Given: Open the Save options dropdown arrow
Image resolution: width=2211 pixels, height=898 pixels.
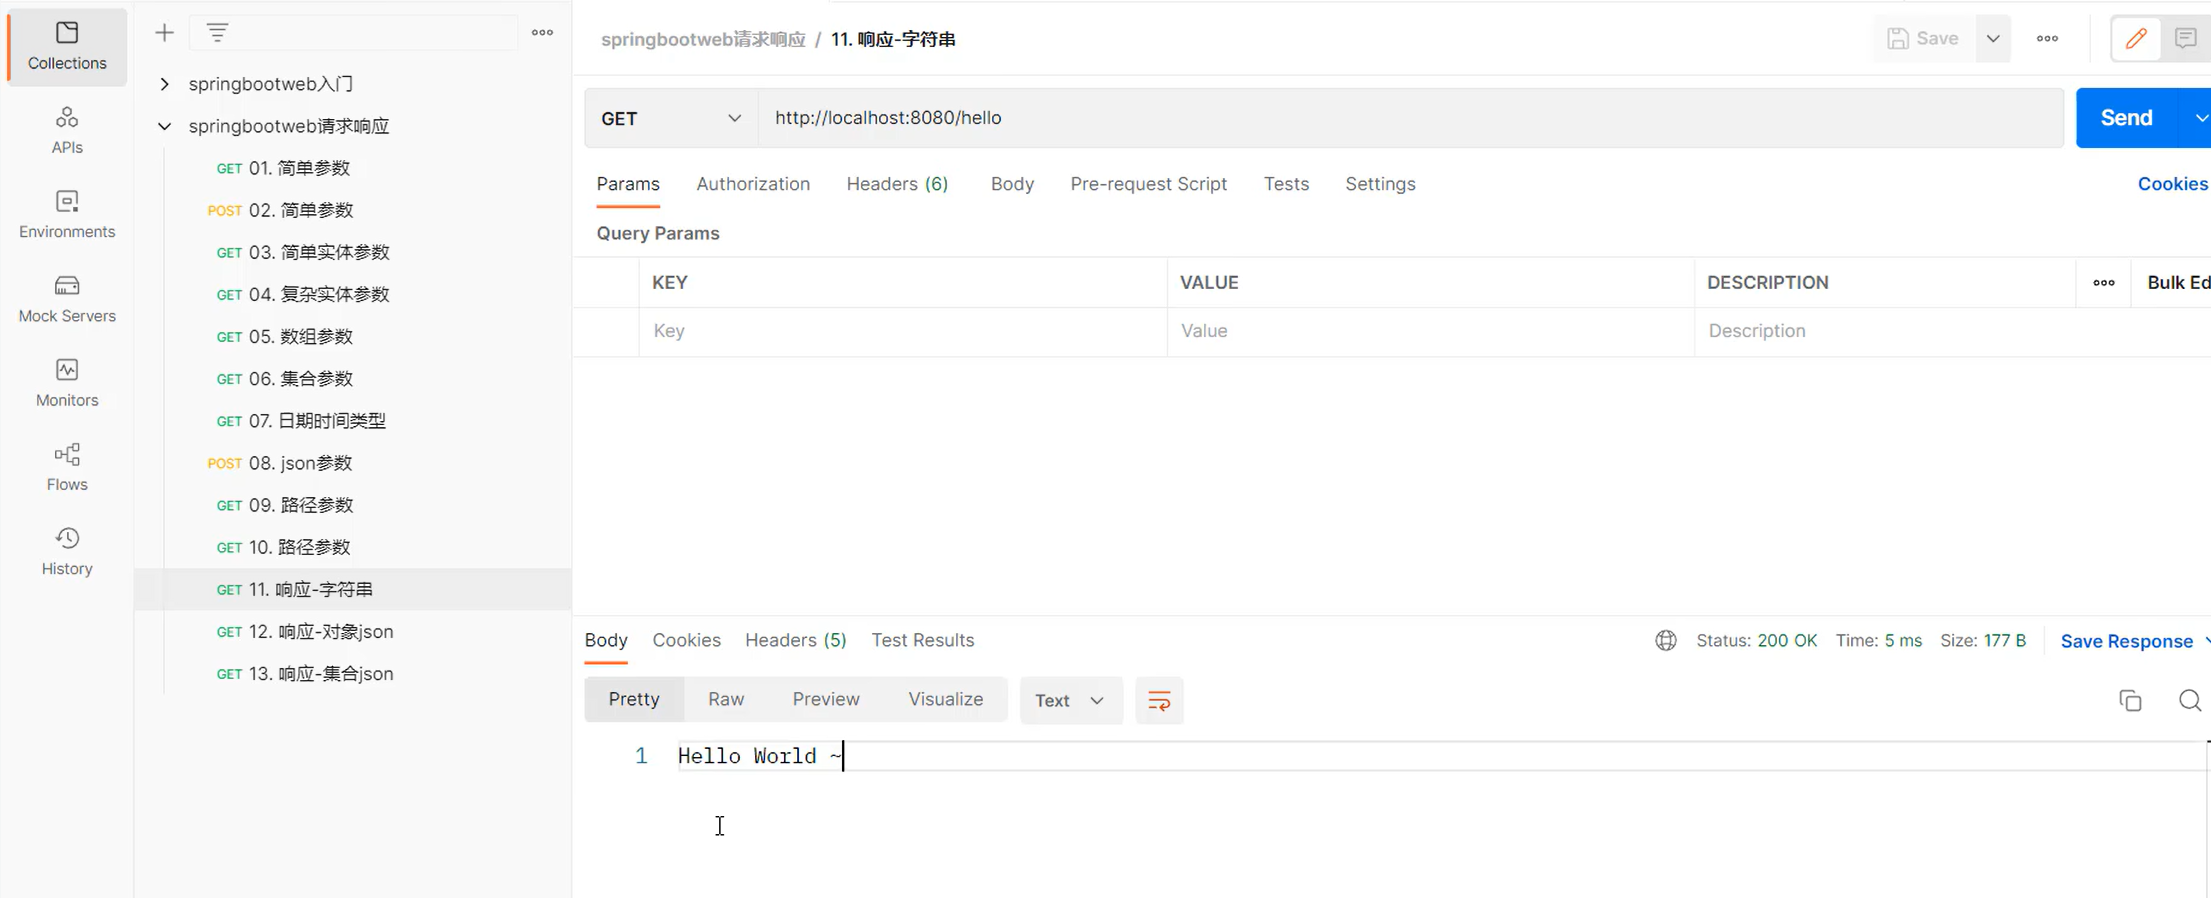Looking at the screenshot, I should pyautogui.click(x=1993, y=39).
